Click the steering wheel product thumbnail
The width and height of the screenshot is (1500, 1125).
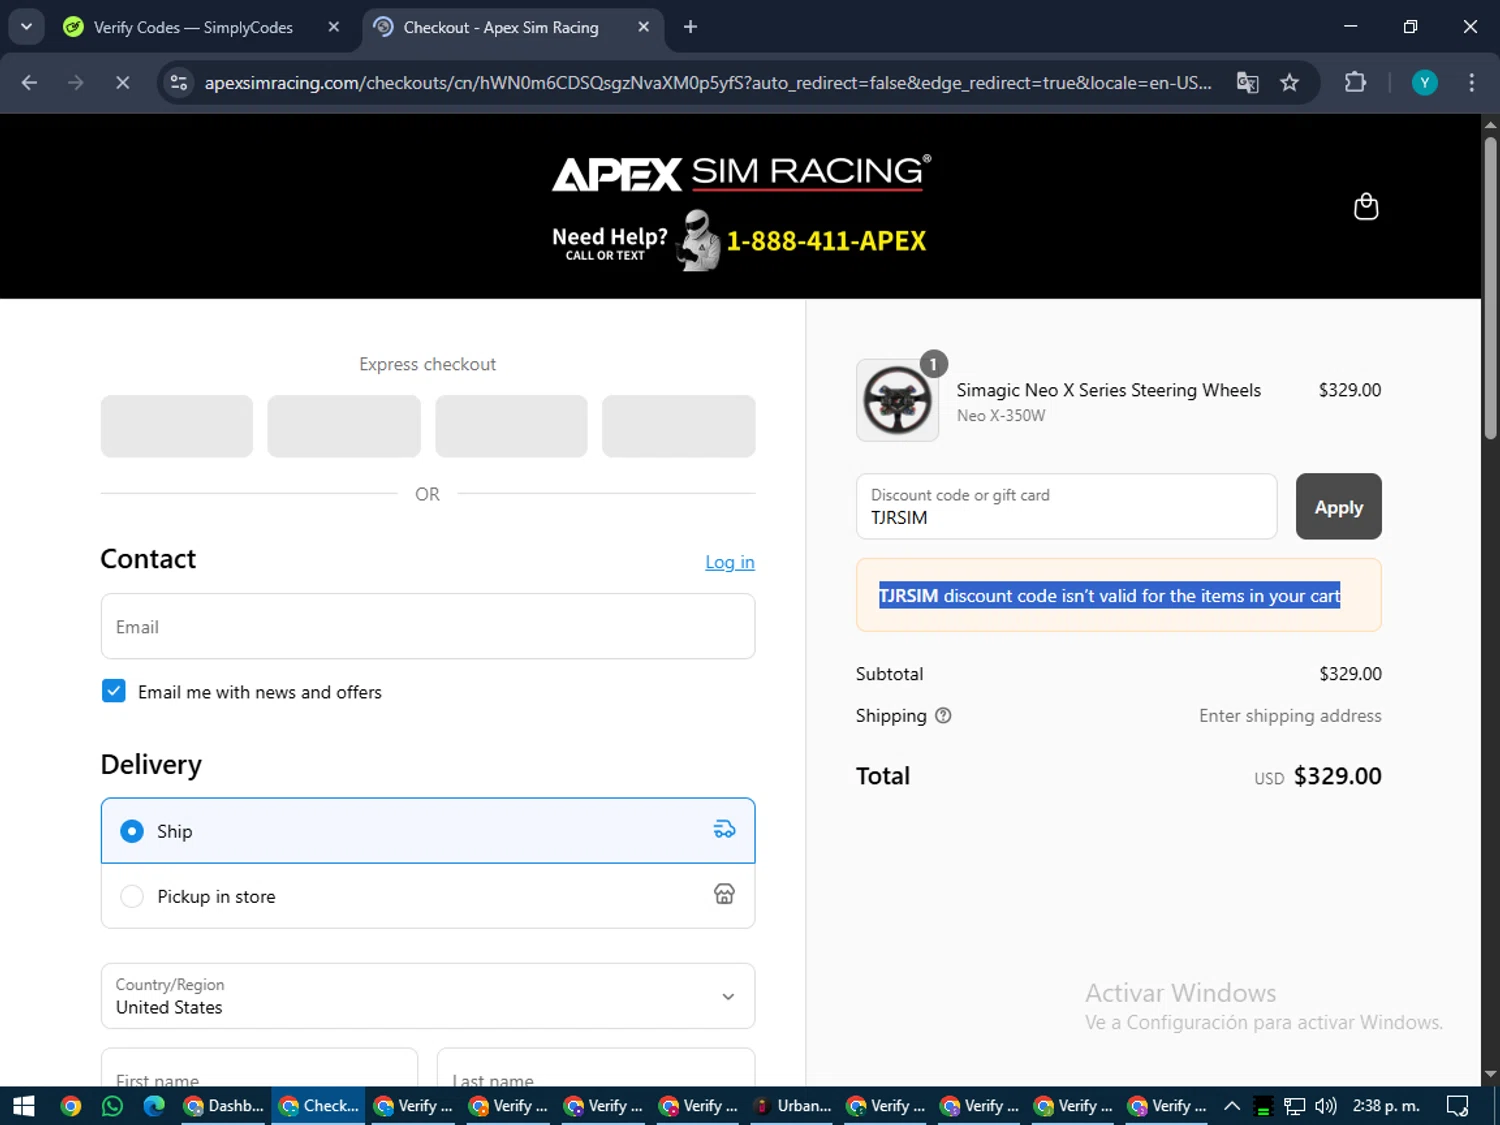click(897, 400)
